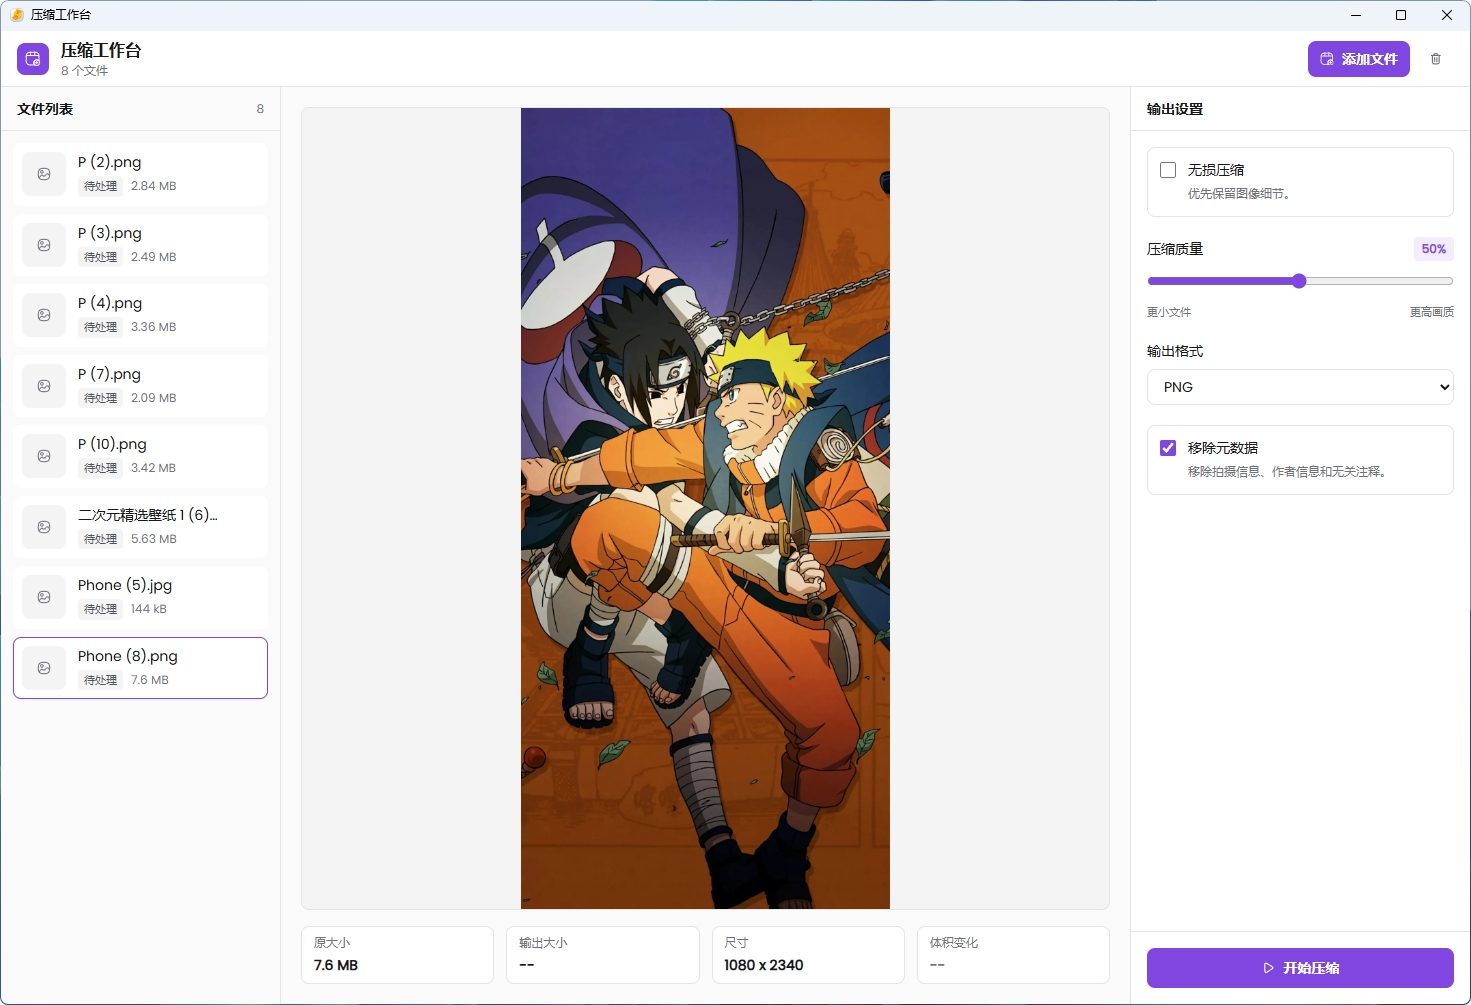1471x1005 pixels.
Task: Maximize the 压缩工作台 window
Action: pyautogui.click(x=1401, y=15)
